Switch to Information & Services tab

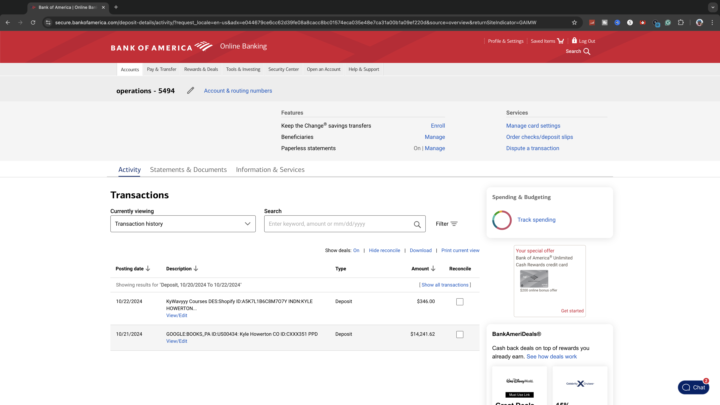point(270,169)
